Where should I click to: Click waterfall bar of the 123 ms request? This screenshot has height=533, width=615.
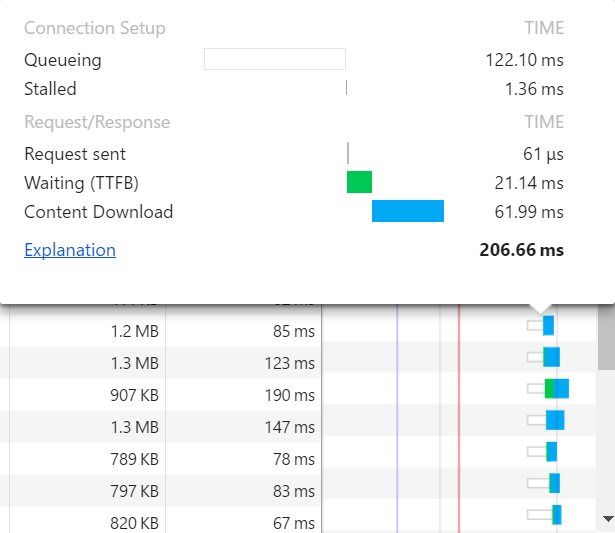pos(551,357)
